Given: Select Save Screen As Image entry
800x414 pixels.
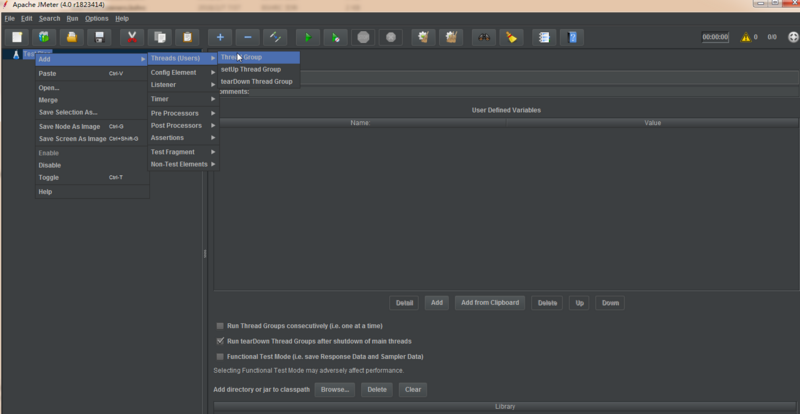Looking at the screenshot, I should pos(92,139).
